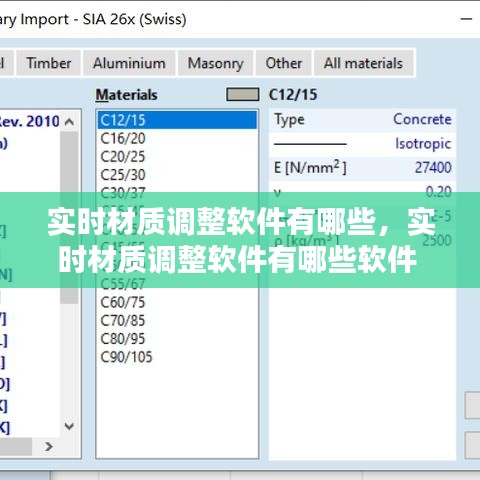Select C12/15 in the Materials list
This screenshot has height=480, width=480.
pyautogui.click(x=177, y=120)
